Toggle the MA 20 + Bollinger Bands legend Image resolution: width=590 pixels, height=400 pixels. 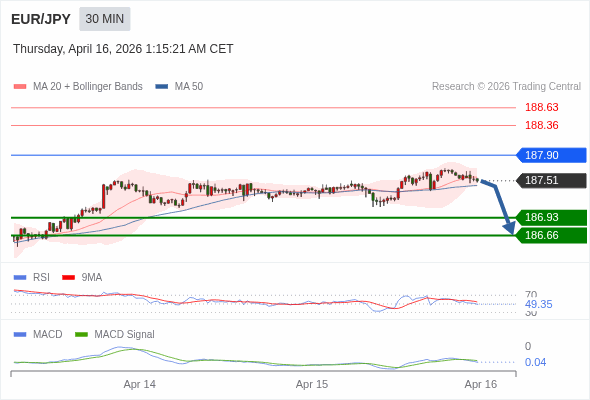pyautogui.click(x=78, y=87)
